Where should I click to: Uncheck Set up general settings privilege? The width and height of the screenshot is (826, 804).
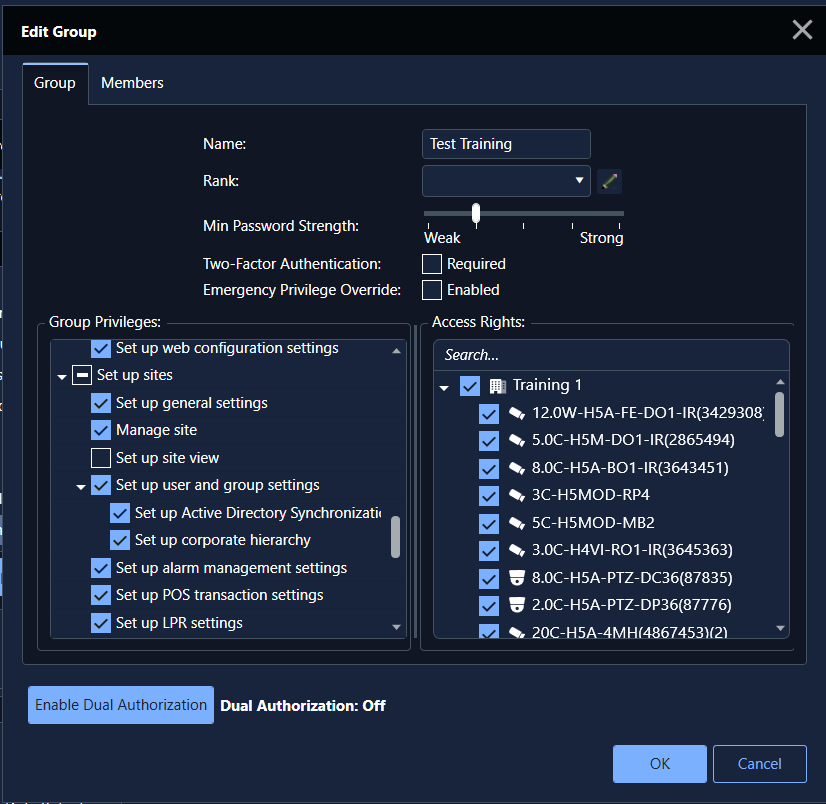[101, 403]
